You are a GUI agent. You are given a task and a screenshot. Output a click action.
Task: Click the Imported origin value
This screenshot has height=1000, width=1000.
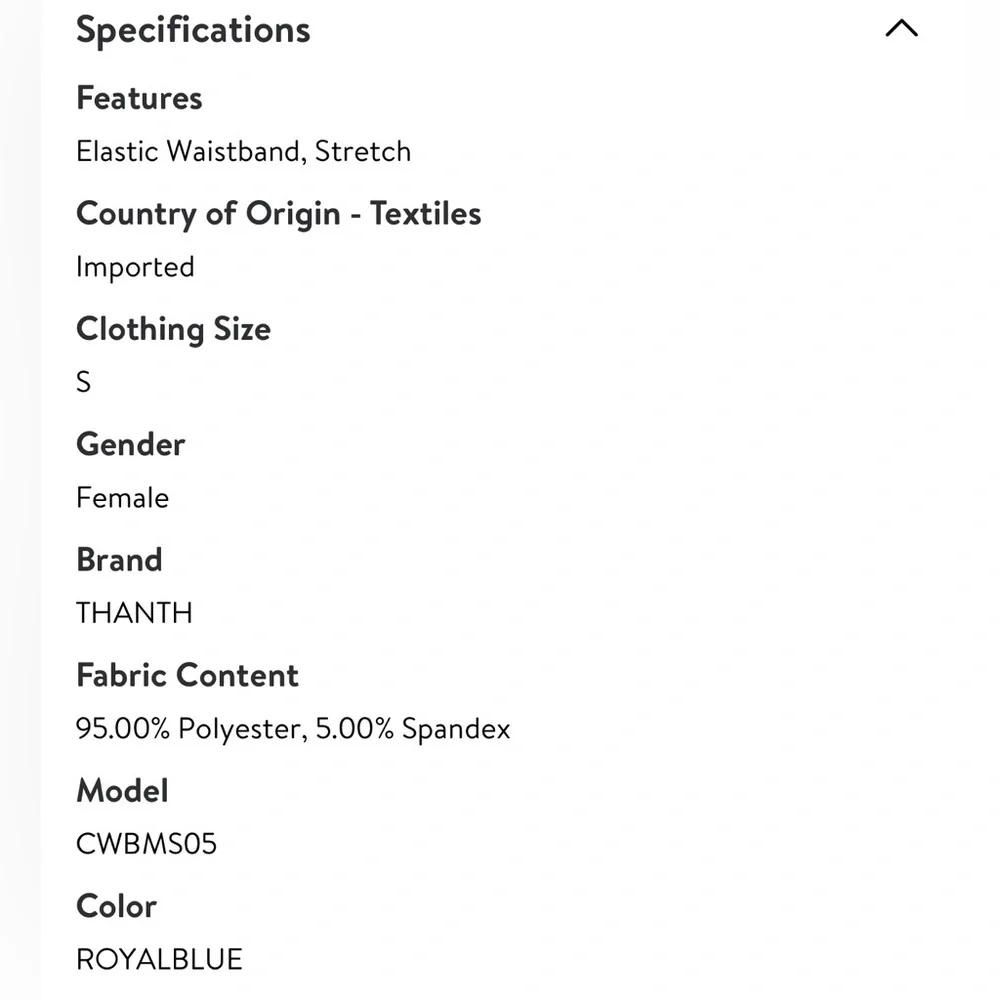(x=135, y=267)
